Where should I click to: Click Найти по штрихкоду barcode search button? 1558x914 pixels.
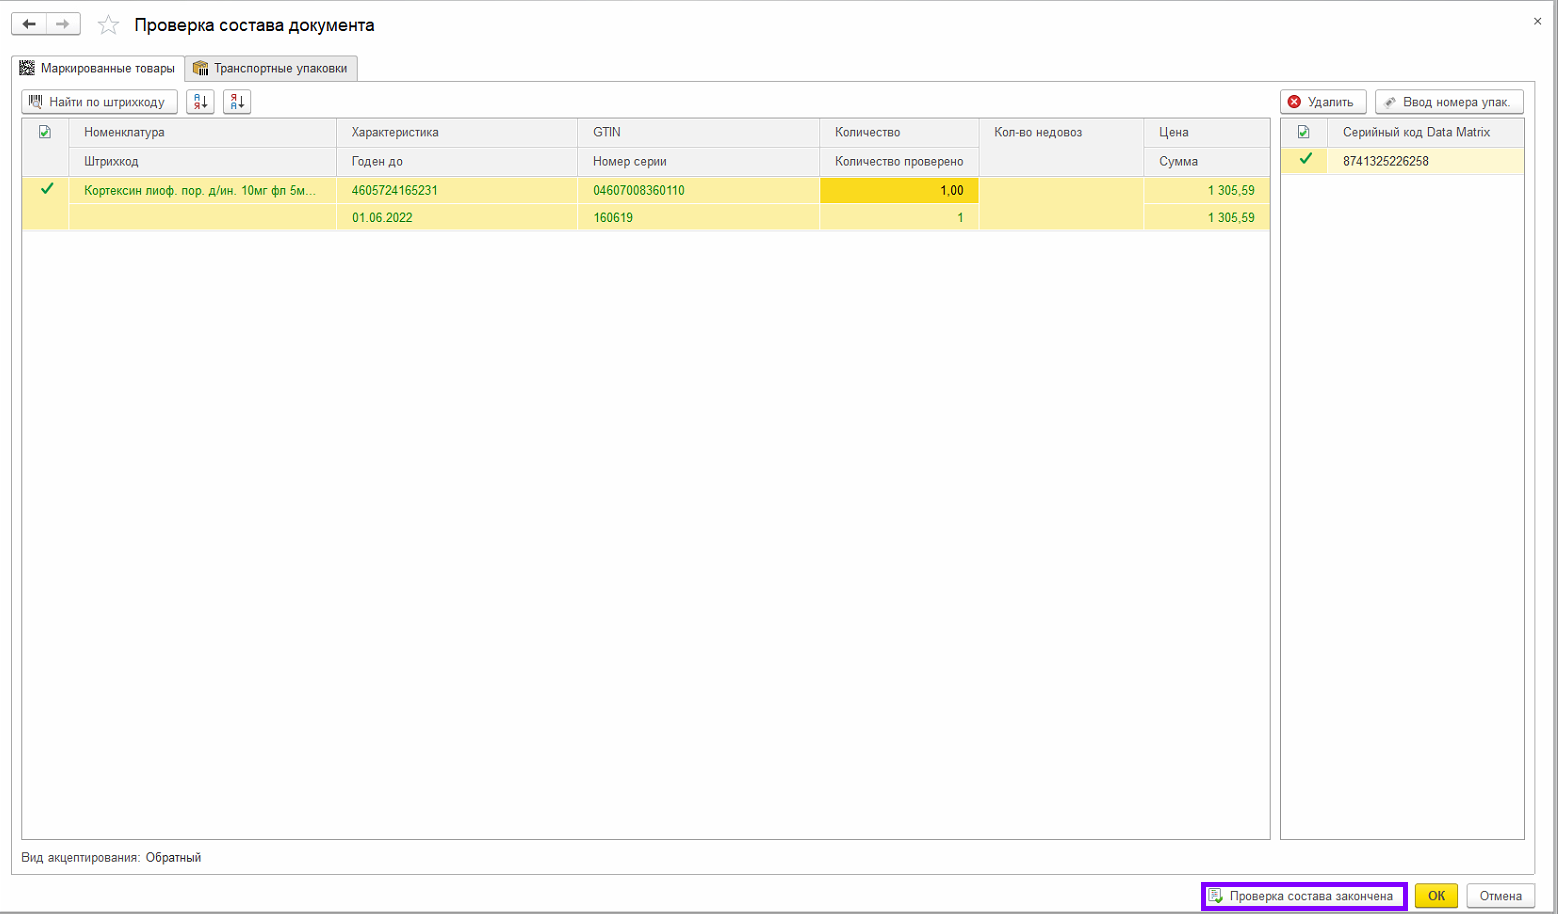[99, 102]
